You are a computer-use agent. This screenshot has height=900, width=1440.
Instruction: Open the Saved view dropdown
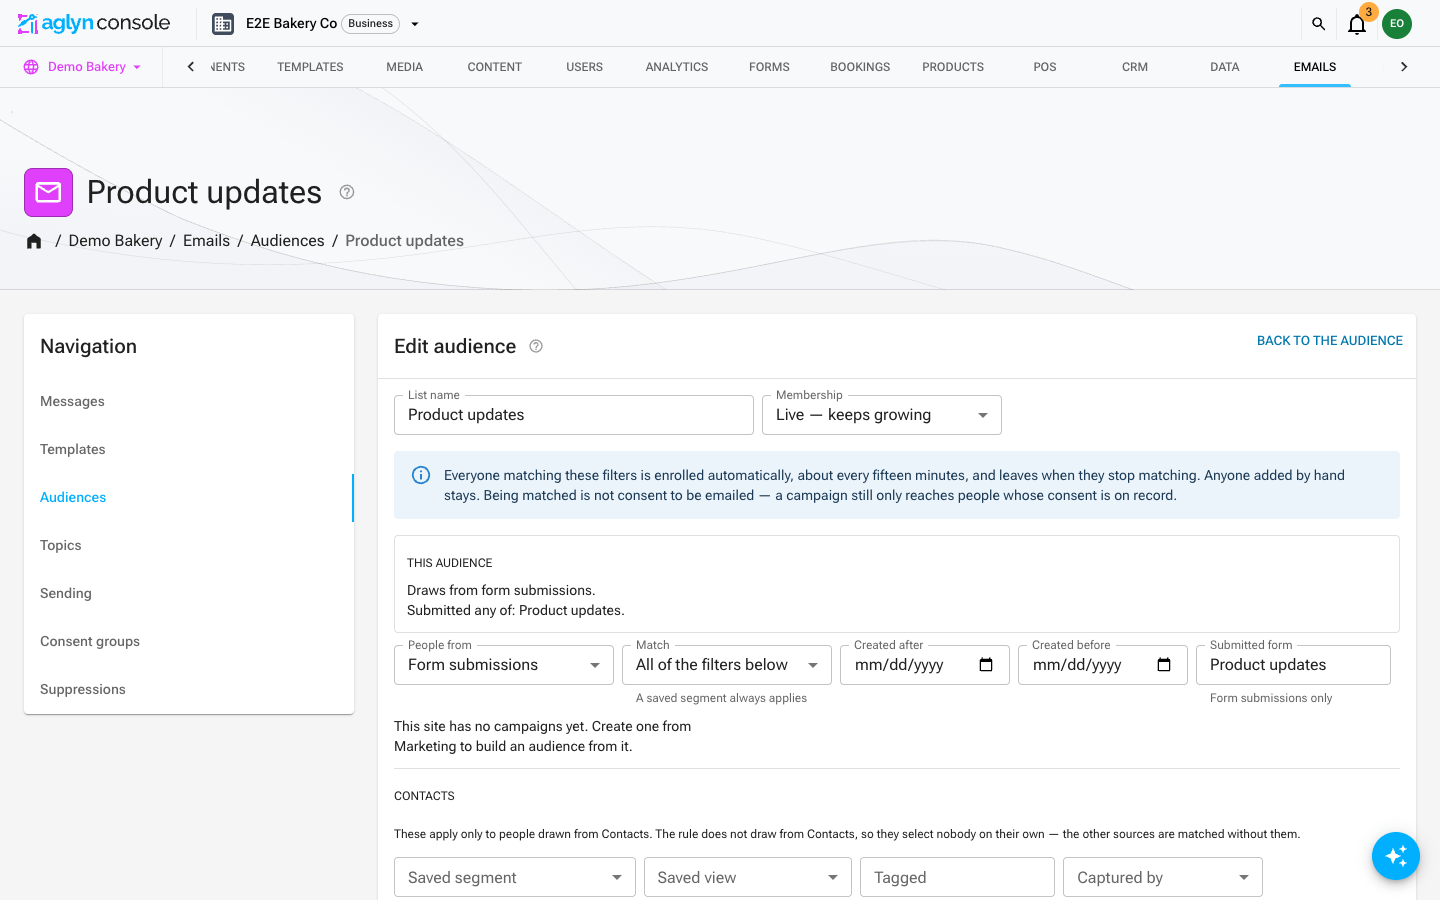[748, 877]
